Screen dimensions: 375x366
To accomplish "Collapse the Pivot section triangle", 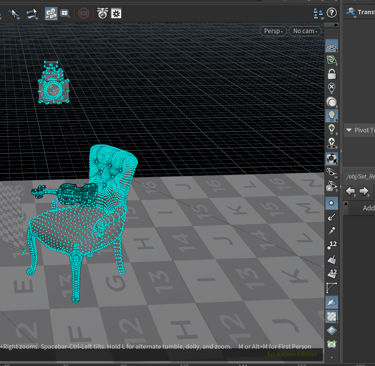I will click(349, 130).
